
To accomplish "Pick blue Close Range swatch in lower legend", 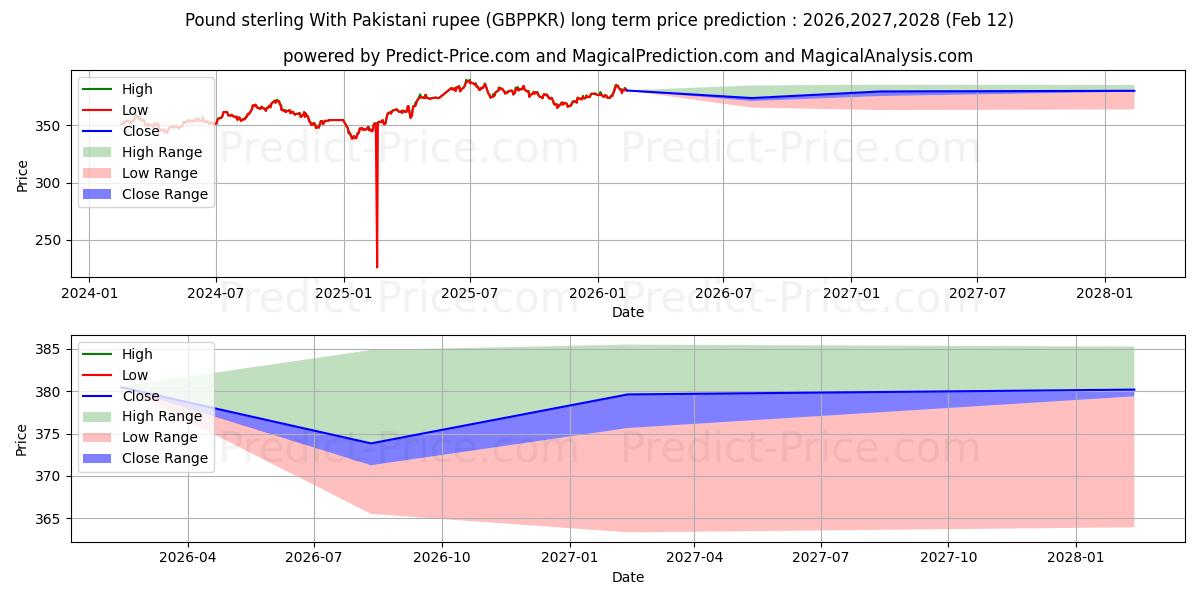I will tap(99, 459).
